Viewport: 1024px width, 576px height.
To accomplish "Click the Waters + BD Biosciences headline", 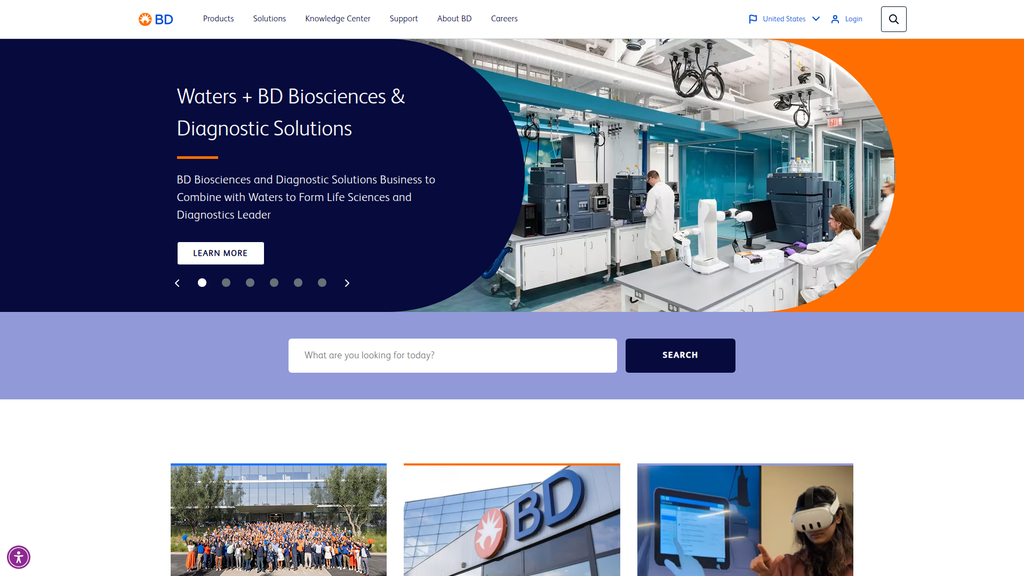I will pos(291,112).
